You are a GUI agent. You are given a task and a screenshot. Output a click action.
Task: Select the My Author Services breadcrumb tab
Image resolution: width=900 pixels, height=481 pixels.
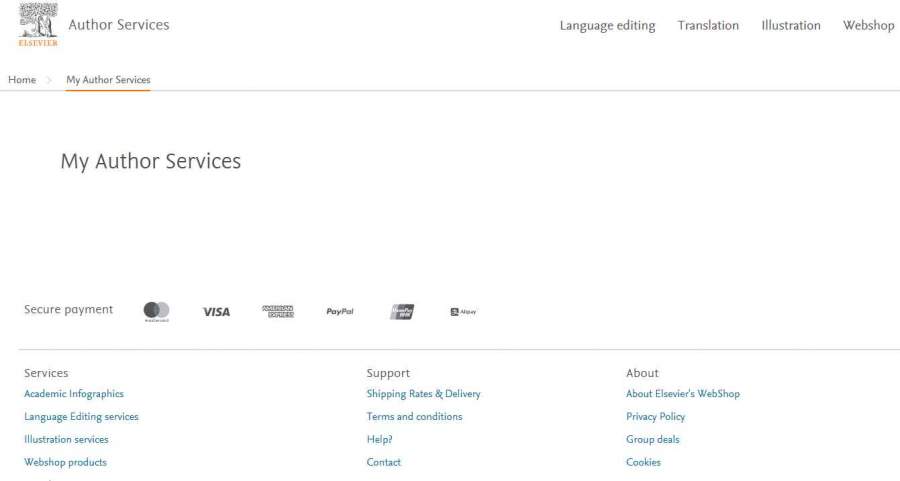click(108, 80)
